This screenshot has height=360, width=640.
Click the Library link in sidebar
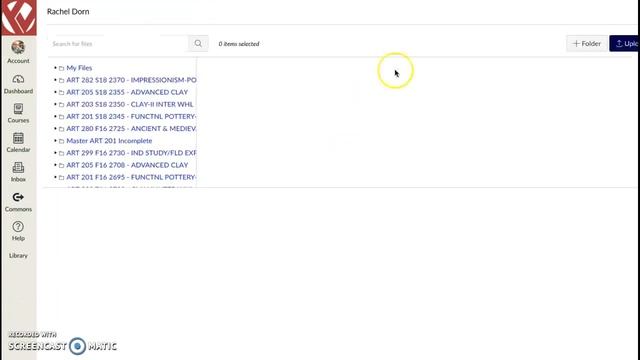point(18,256)
